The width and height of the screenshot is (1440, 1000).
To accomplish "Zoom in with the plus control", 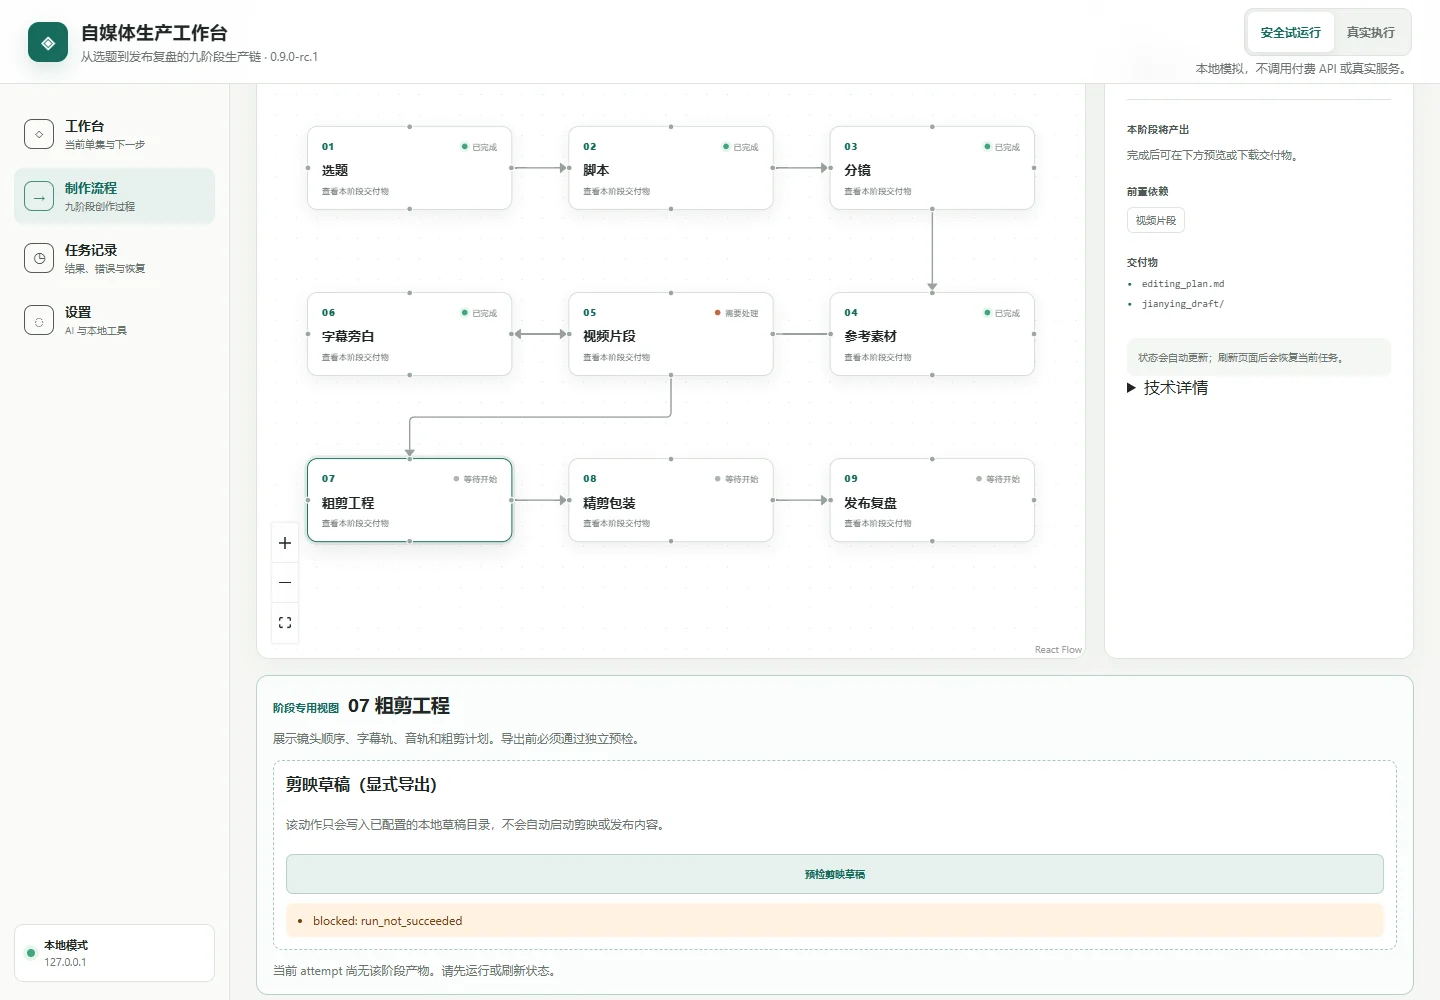I will [285, 543].
